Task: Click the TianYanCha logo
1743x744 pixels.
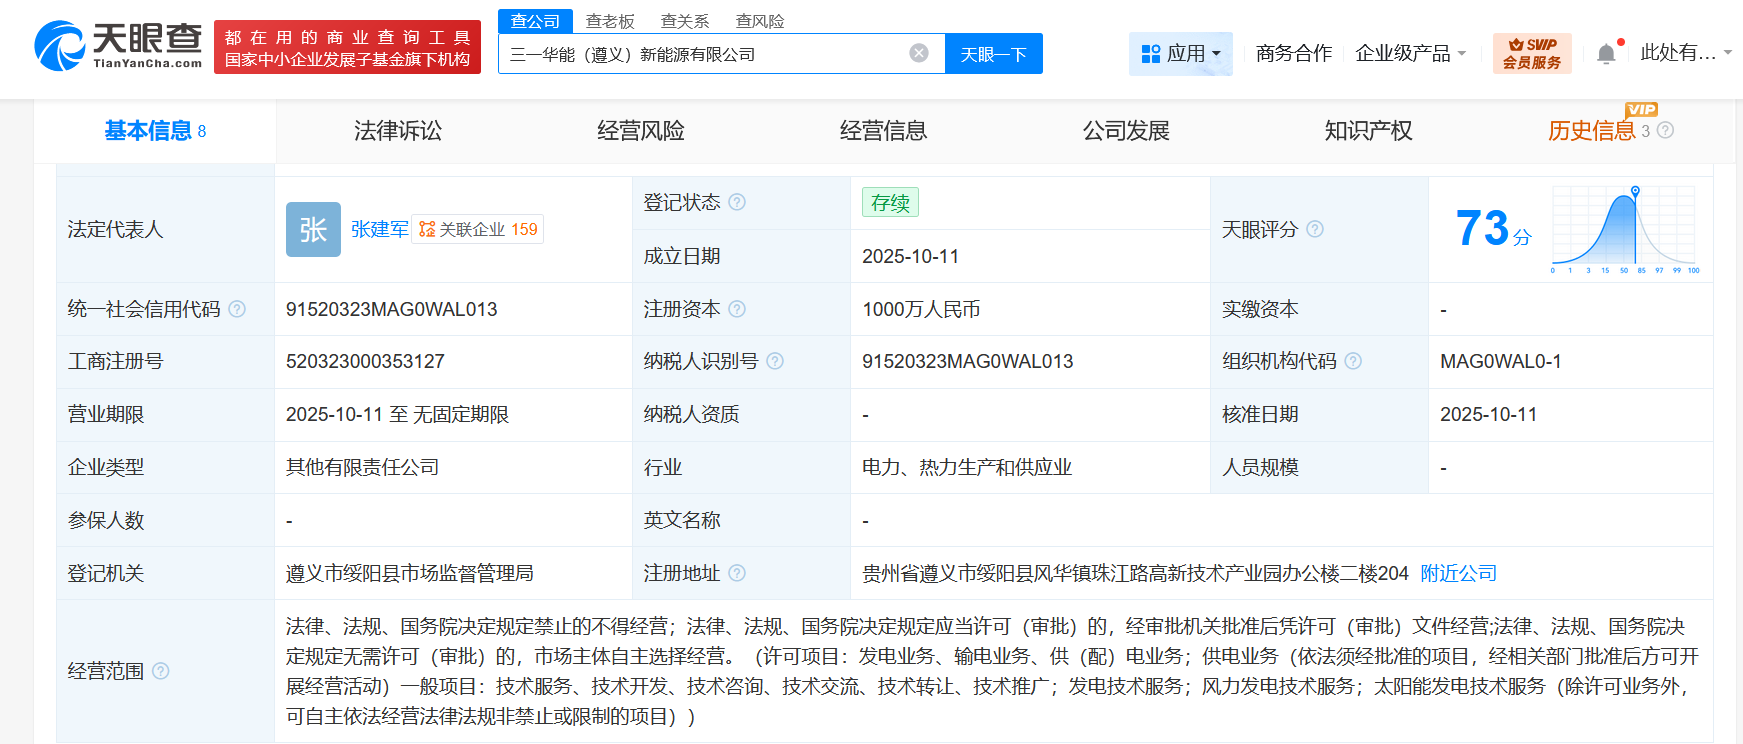Action: pyautogui.click(x=118, y=46)
